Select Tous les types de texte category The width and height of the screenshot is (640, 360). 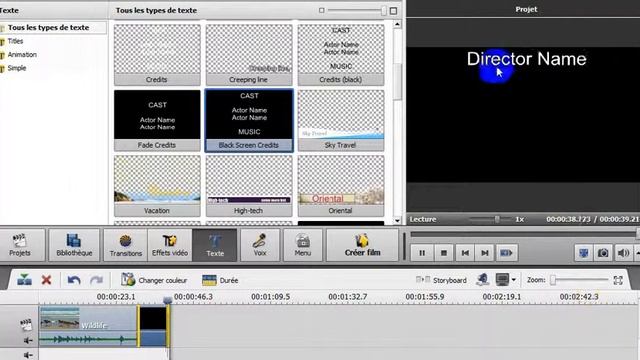(48, 28)
